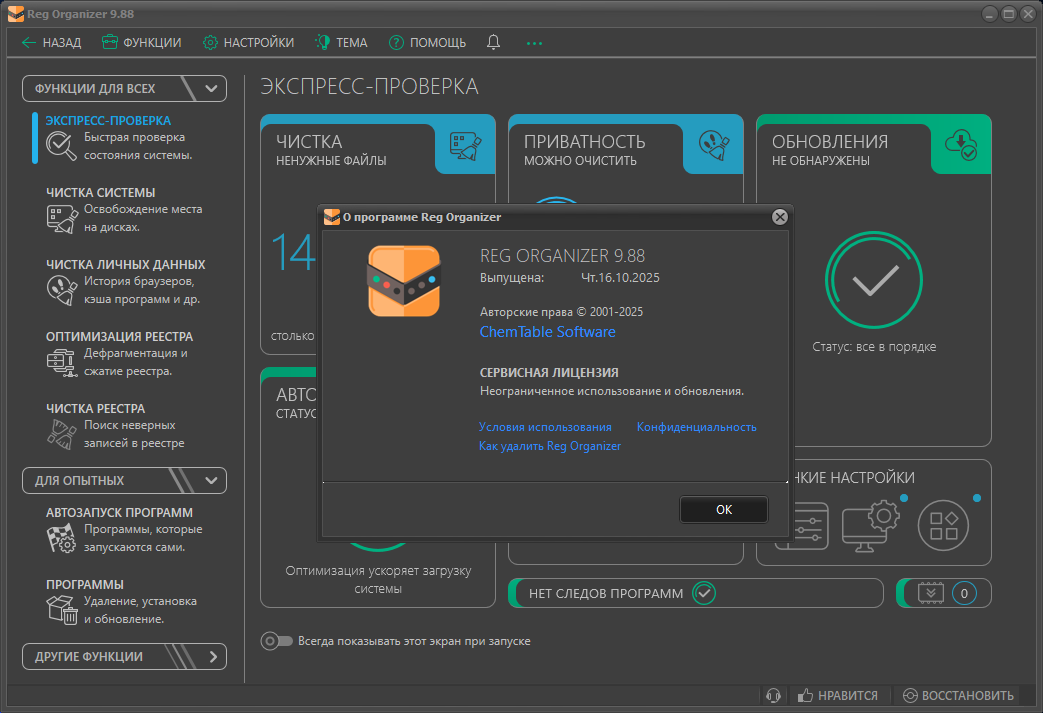Click the Автозапуск программ flag icon
The width and height of the screenshot is (1043, 713).
61,538
